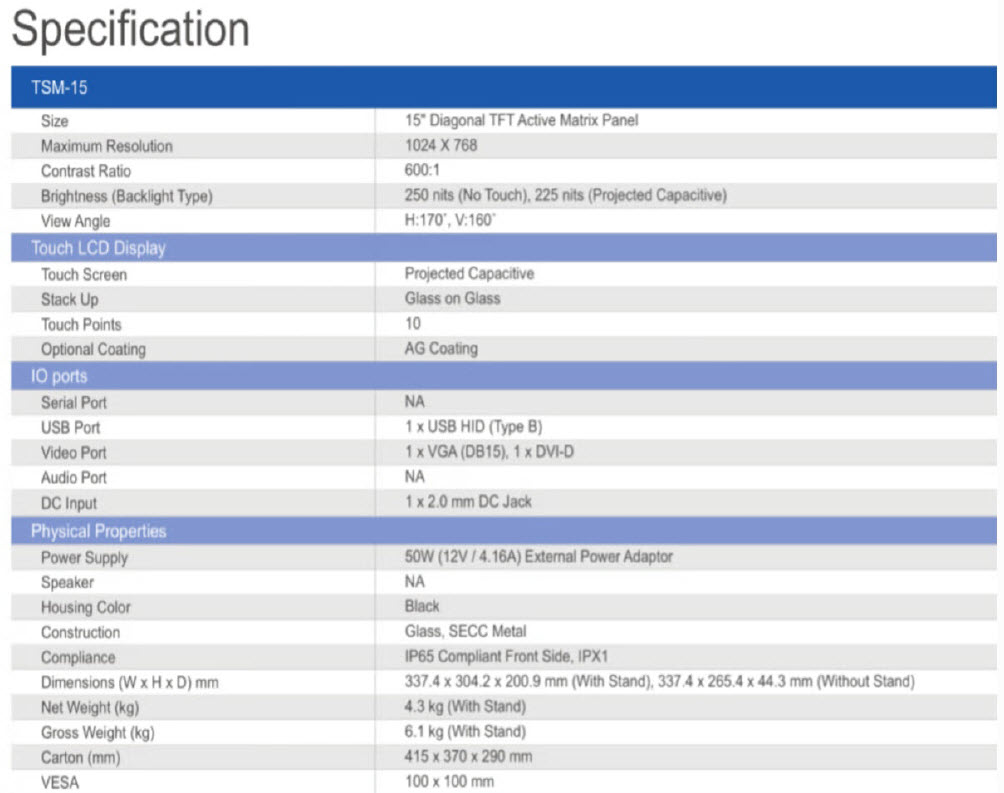Click the Construction label

click(x=81, y=633)
